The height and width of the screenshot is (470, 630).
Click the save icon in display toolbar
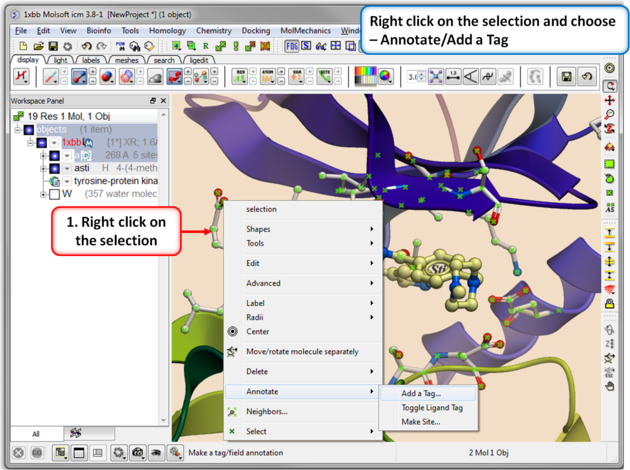tap(566, 77)
